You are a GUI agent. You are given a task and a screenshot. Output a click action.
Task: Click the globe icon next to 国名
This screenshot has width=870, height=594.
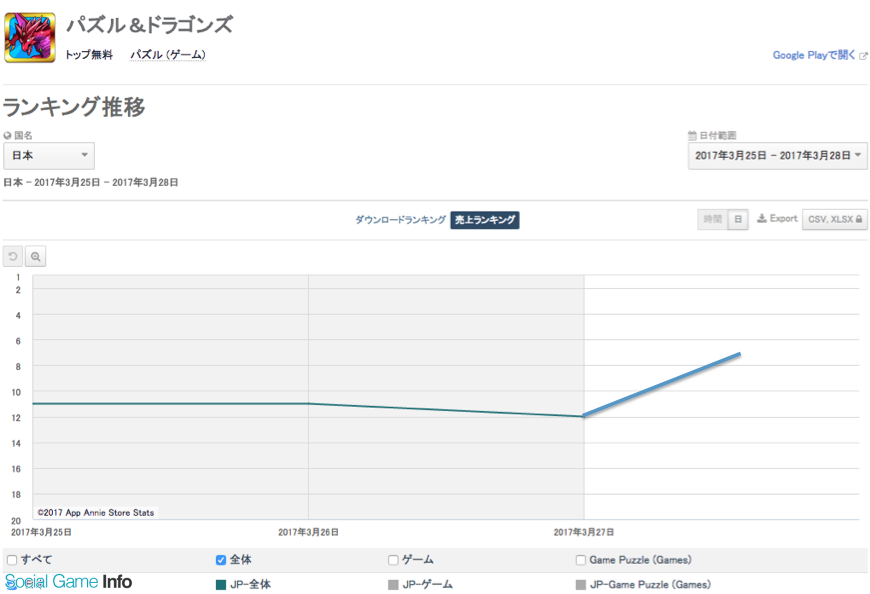coord(7,135)
